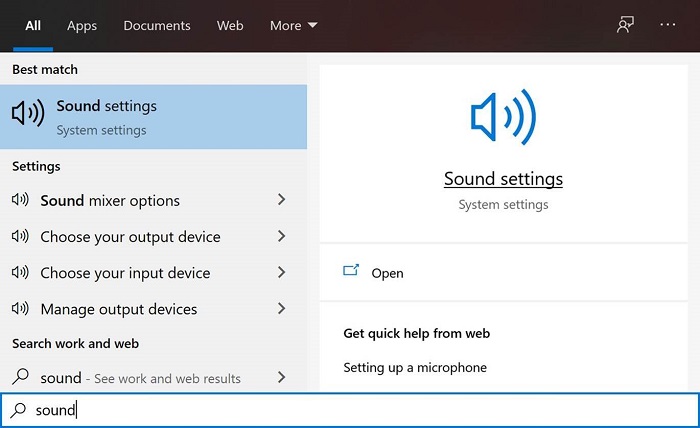Expand arrow for Manage output devices

[281, 309]
